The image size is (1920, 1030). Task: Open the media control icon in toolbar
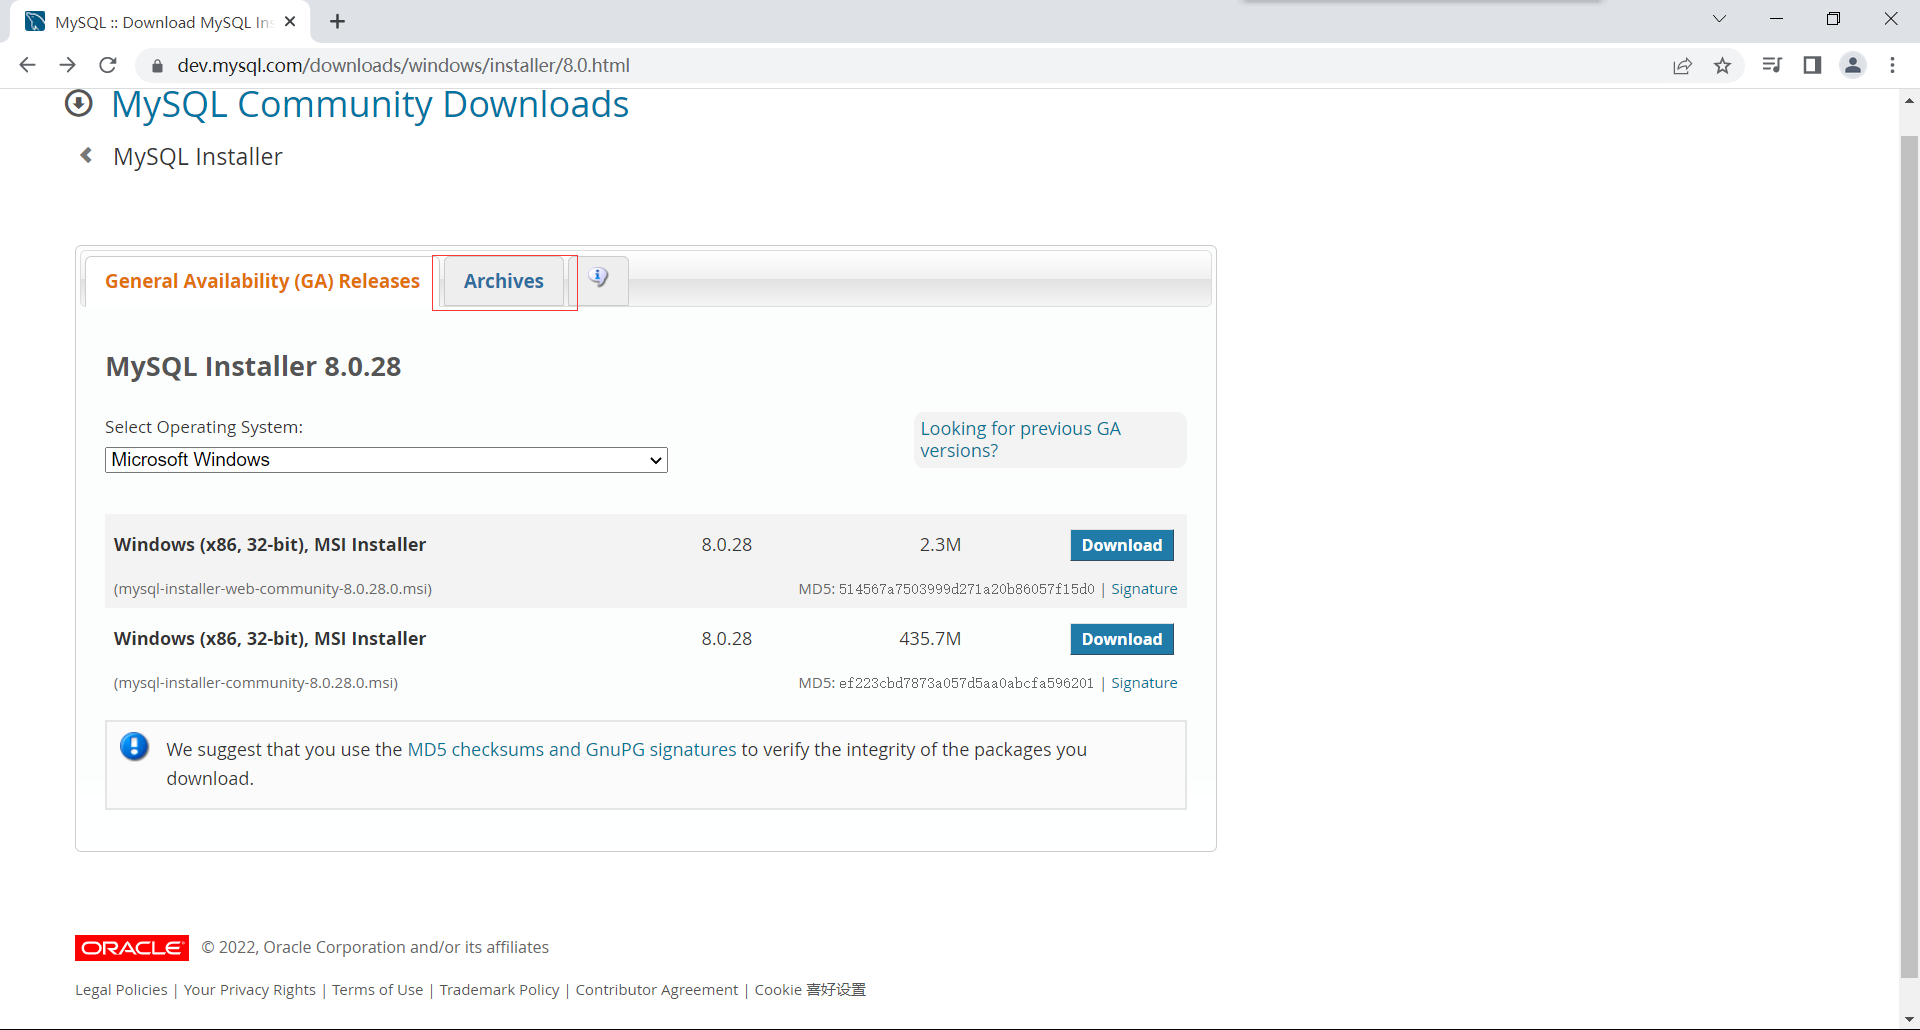coord(1771,65)
